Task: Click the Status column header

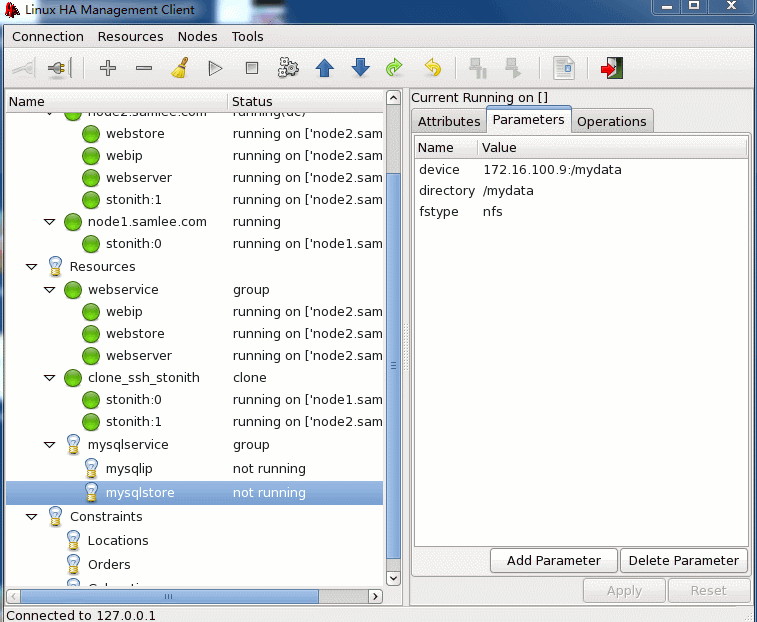Action: [x=306, y=101]
